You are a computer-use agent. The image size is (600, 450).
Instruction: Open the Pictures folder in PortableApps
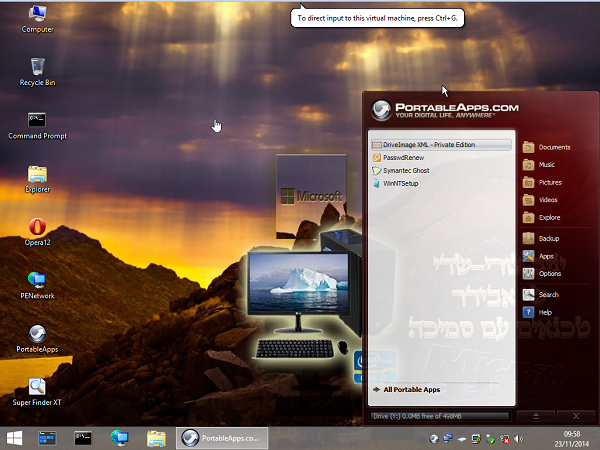pos(542,183)
